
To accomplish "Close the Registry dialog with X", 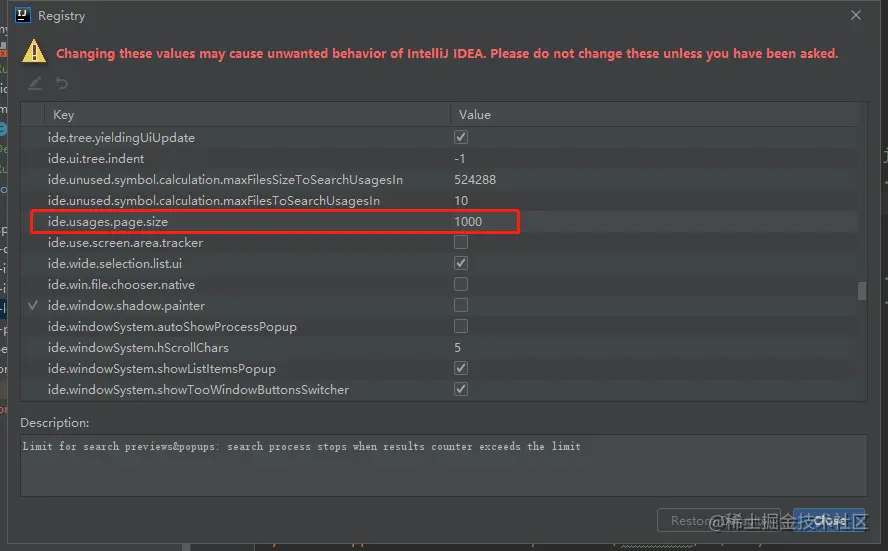I will coord(856,15).
